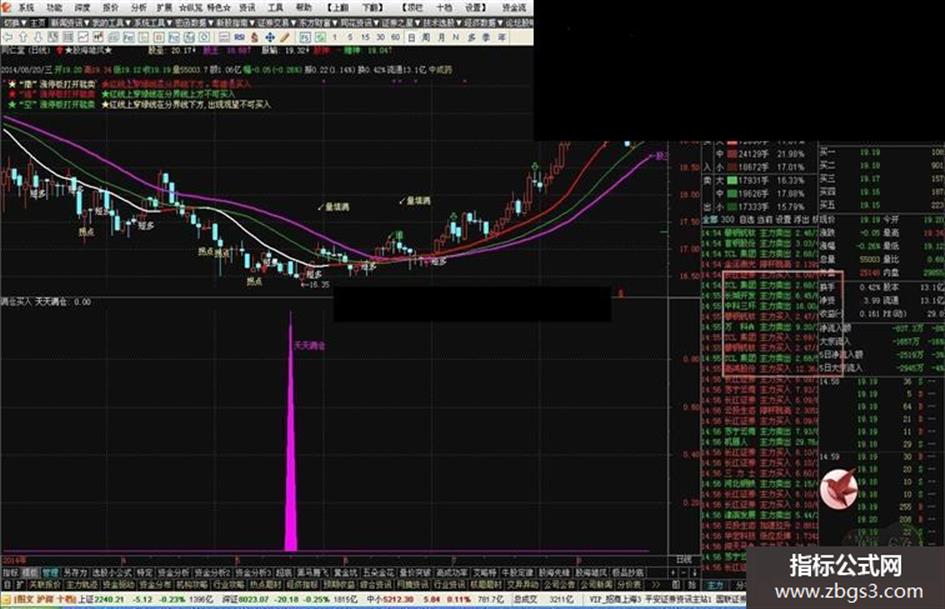Viewport: 945px width, 609px height.
Task: Select the 全部 filter tab in trade list
Action: point(711,219)
